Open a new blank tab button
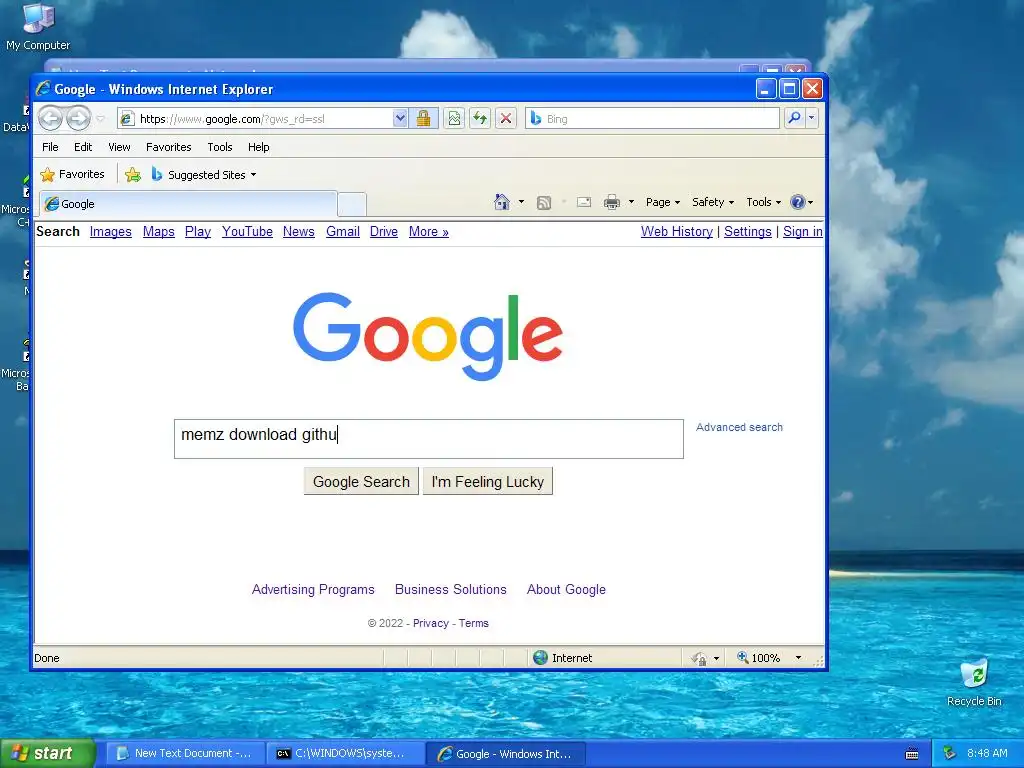1024x768 pixels. [352, 204]
